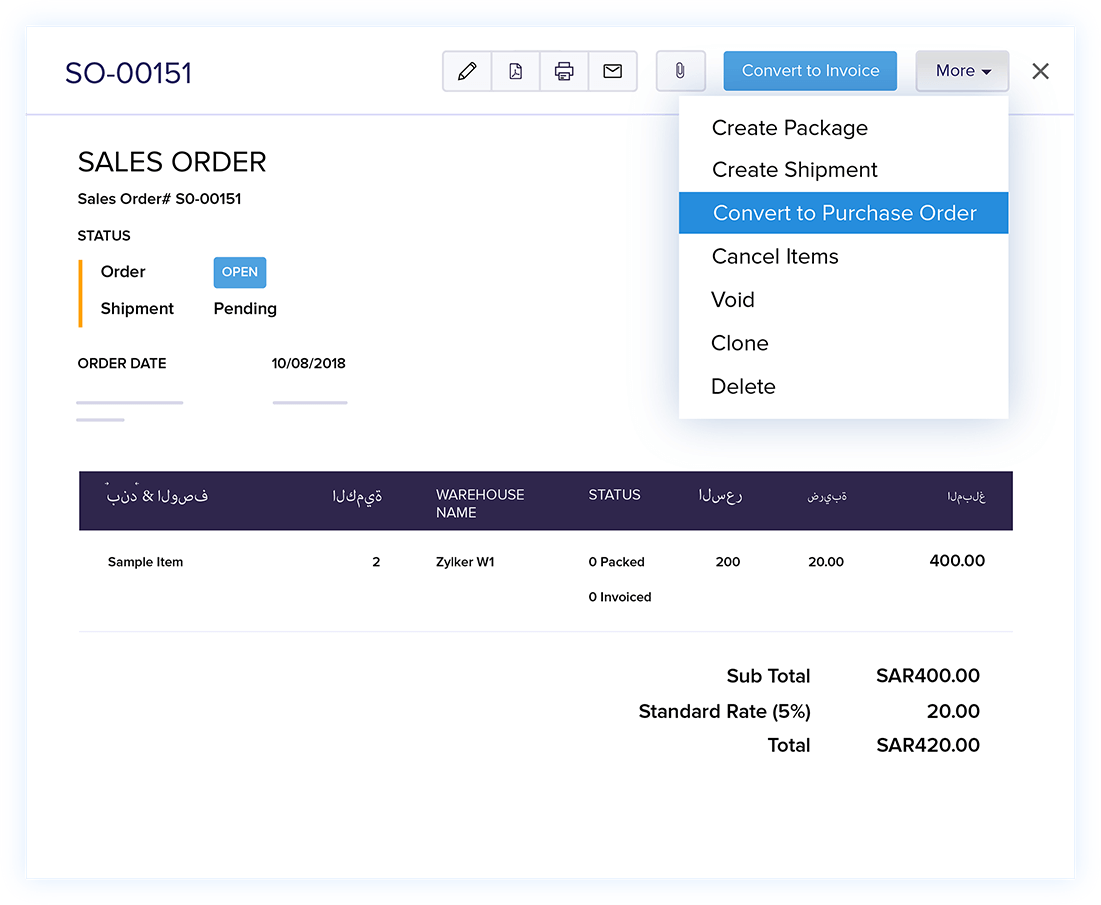Select Convert to Purchase Order
The height and width of the screenshot is (905, 1101).
[843, 213]
